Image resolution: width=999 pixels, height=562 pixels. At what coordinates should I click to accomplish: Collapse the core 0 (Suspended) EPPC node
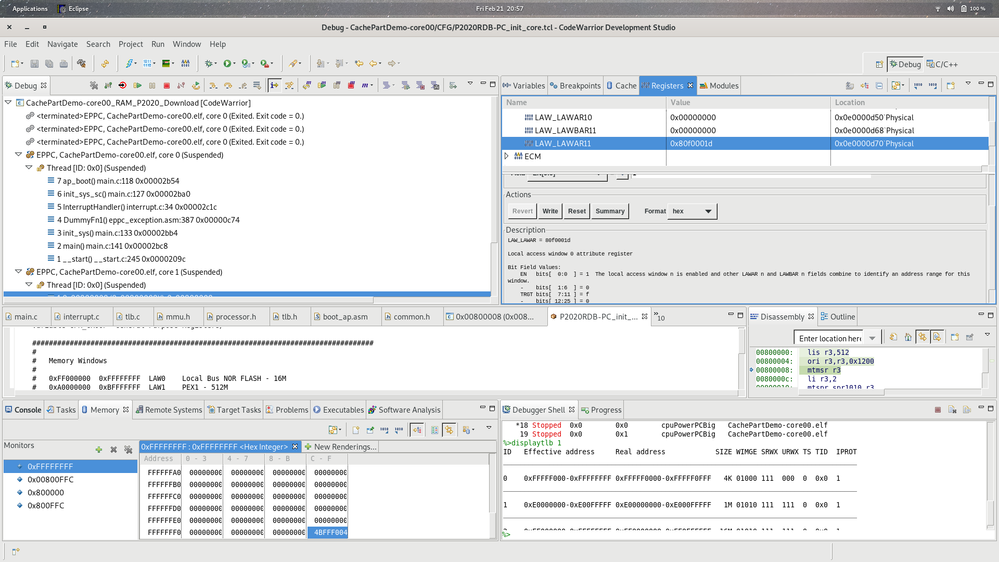tap(18, 155)
